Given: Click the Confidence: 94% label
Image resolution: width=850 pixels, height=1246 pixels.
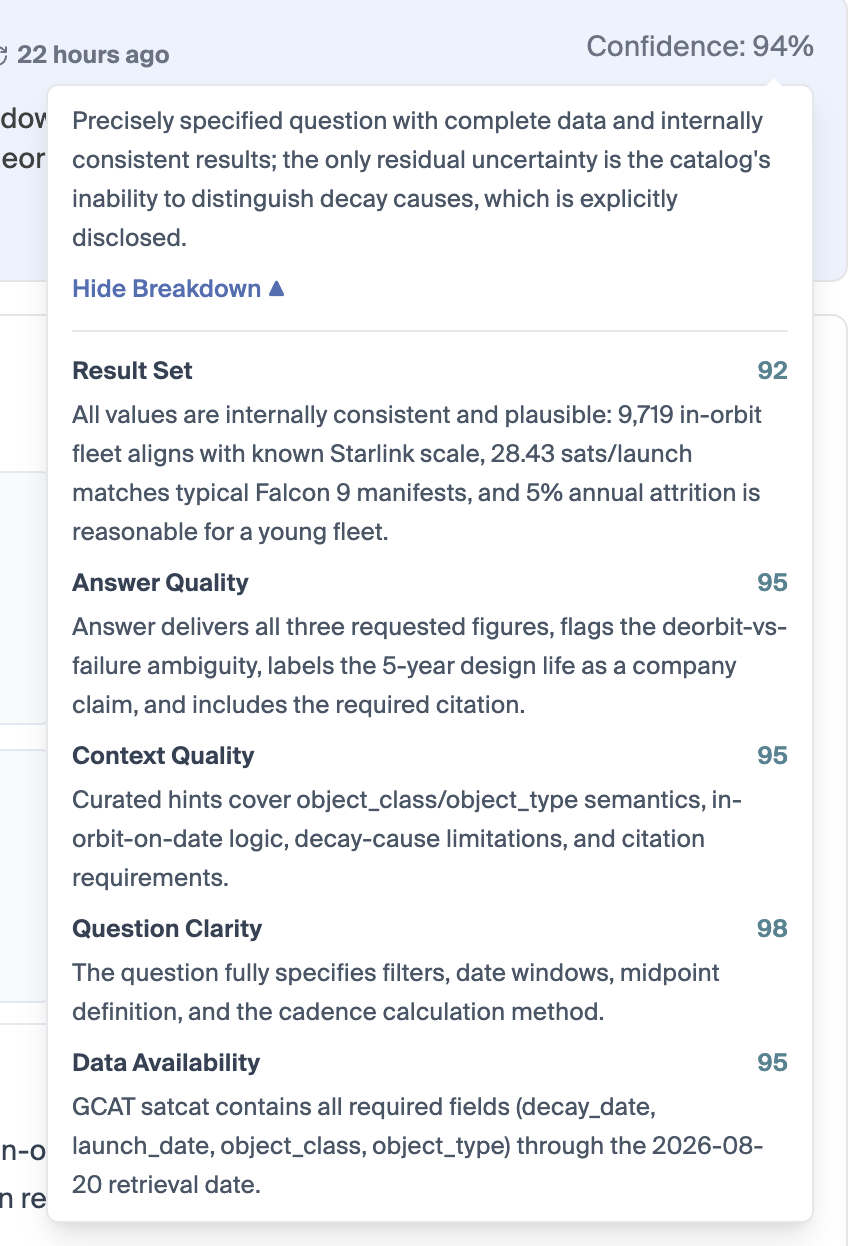Looking at the screenshot, I should [x=700, y=46].
